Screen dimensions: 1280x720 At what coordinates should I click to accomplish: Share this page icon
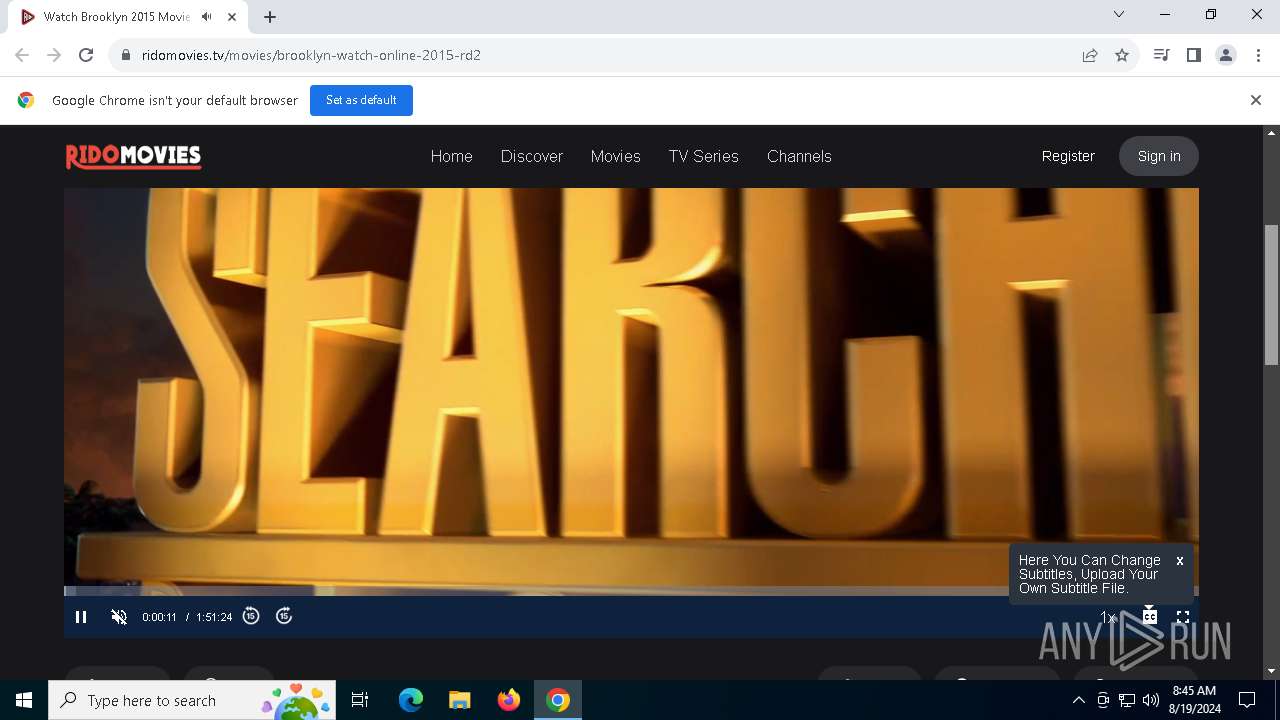tap(1090, 55)
